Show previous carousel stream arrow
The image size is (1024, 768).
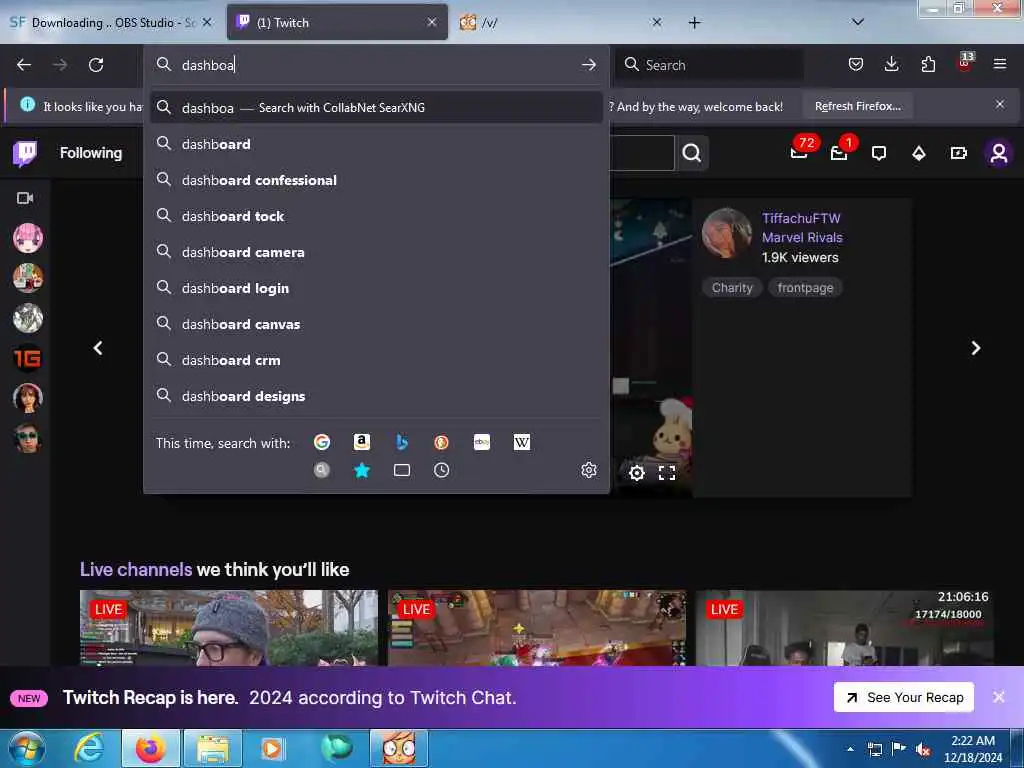98,348
